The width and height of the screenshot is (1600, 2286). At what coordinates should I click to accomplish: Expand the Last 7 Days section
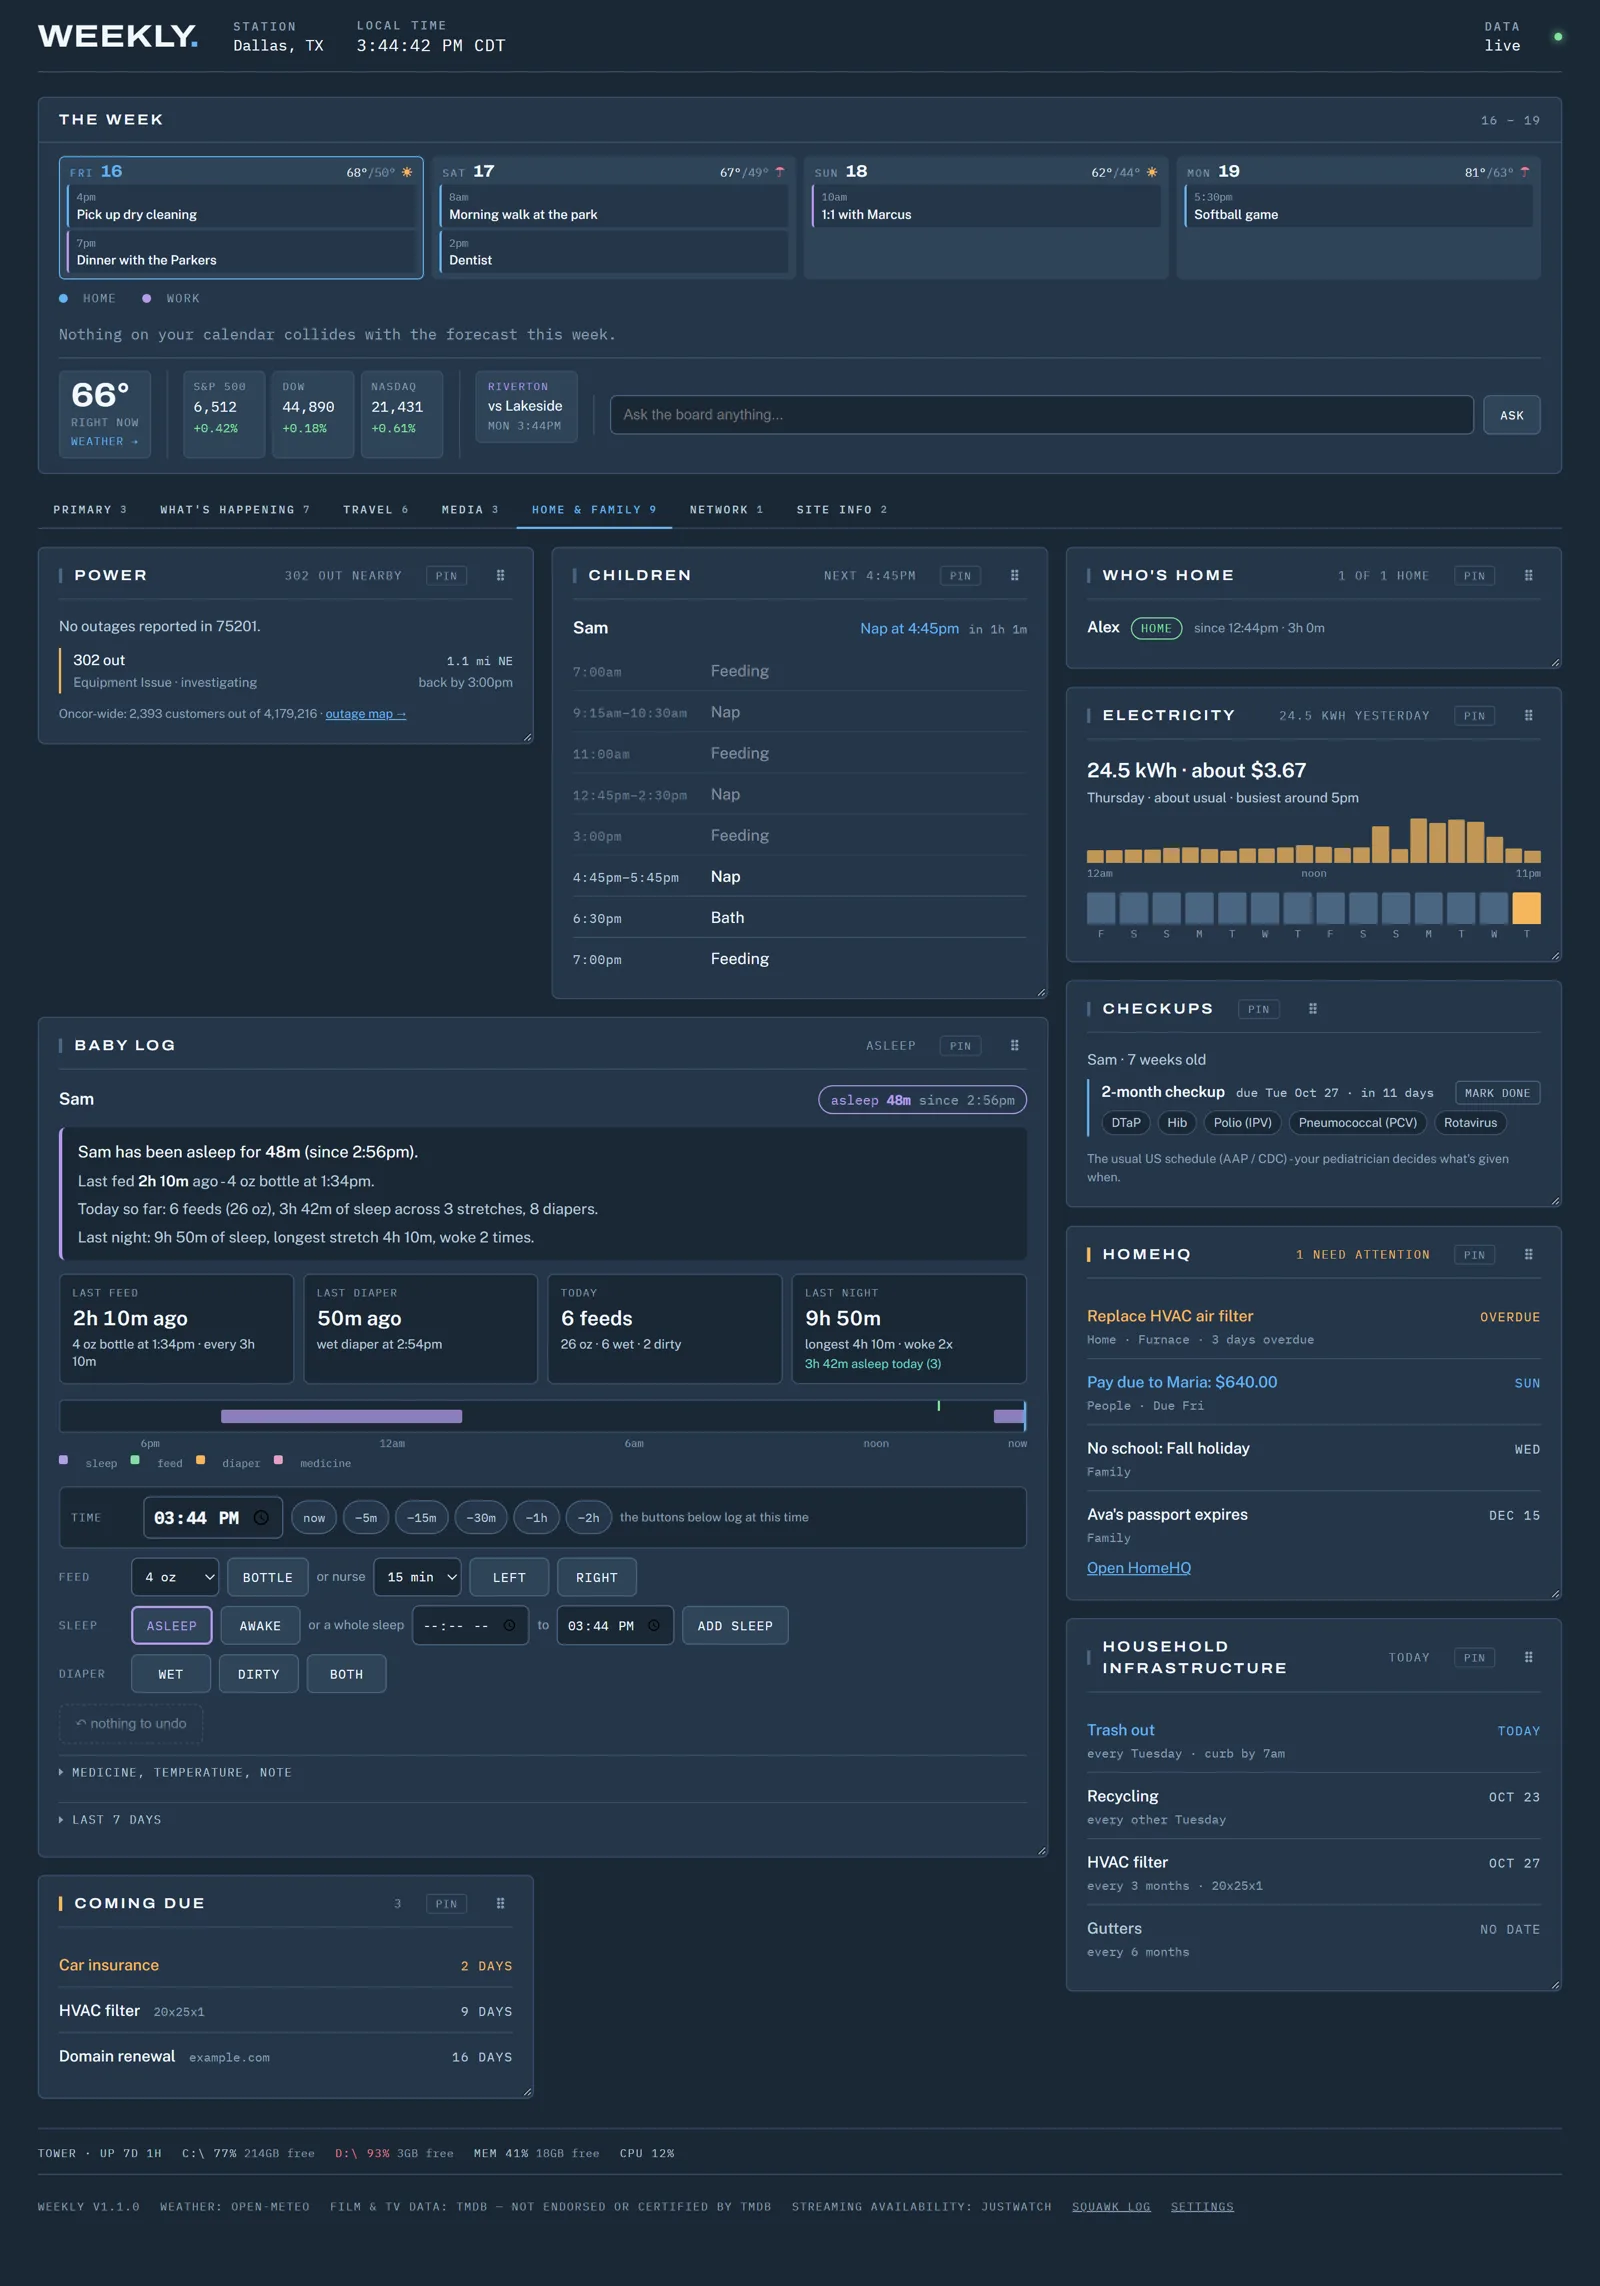coord(110,1819)
